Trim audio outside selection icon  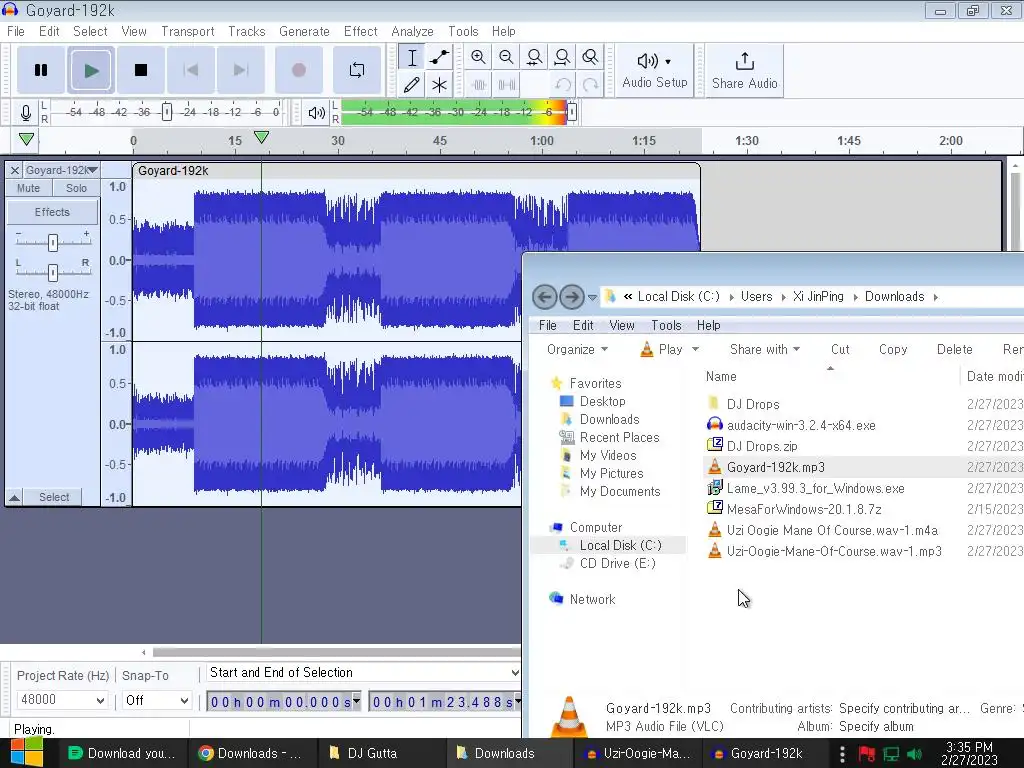point(478,85)
